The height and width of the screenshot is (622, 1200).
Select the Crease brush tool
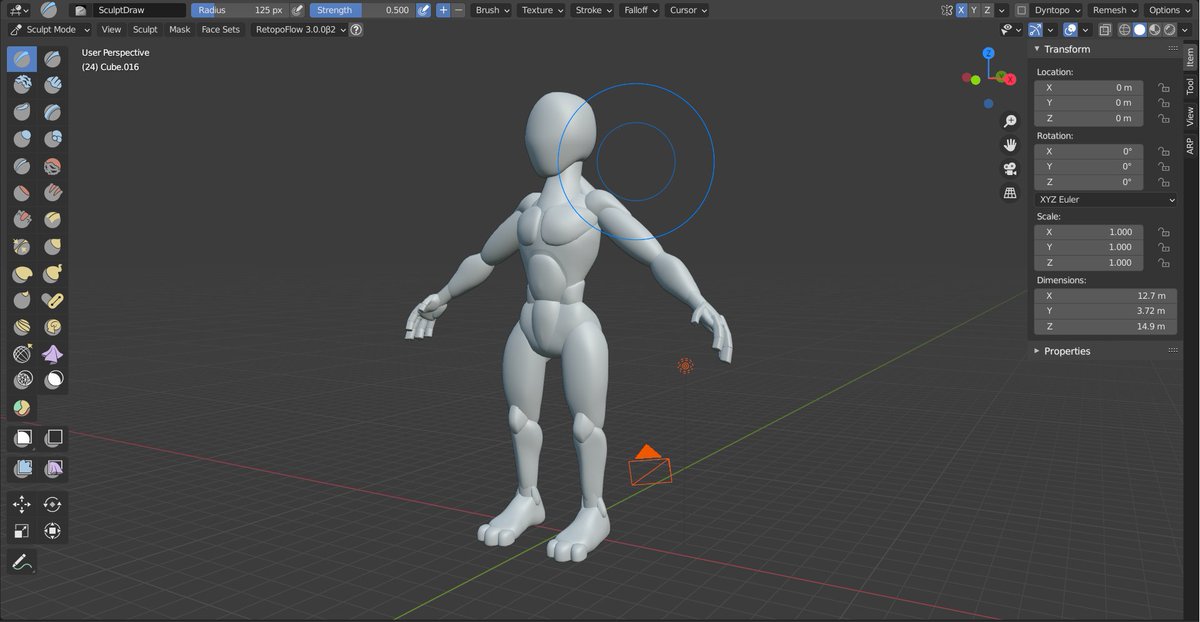point(22,166)
